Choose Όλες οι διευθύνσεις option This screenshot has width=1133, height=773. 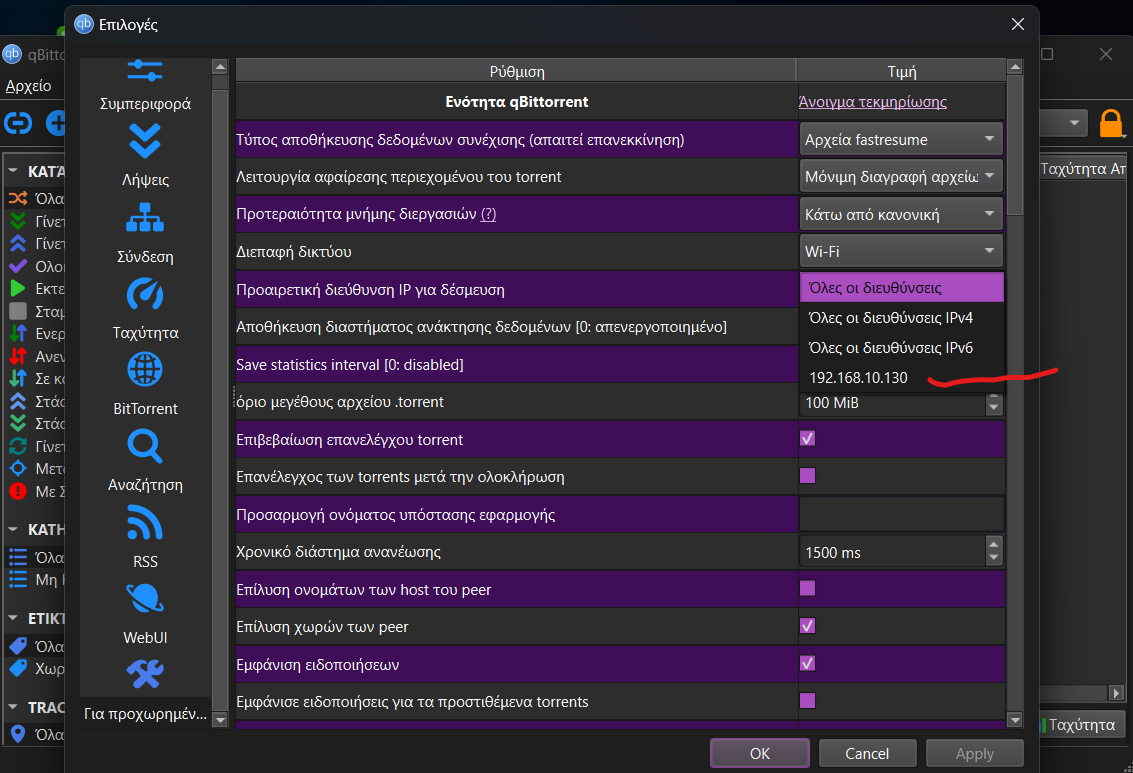click(x=901, y=288)
